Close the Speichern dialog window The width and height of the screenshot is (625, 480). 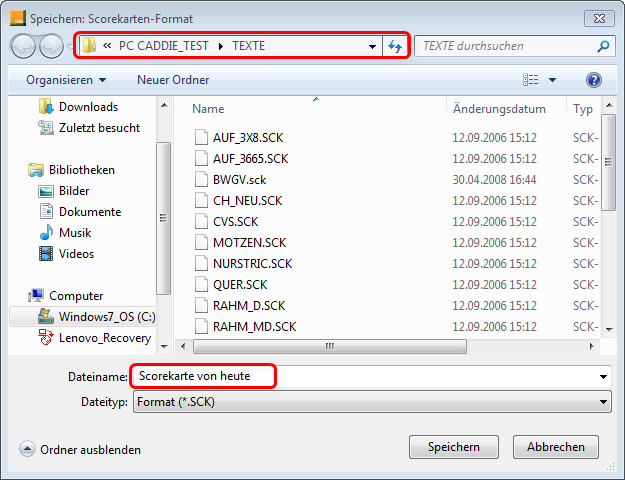click(599, 19)
